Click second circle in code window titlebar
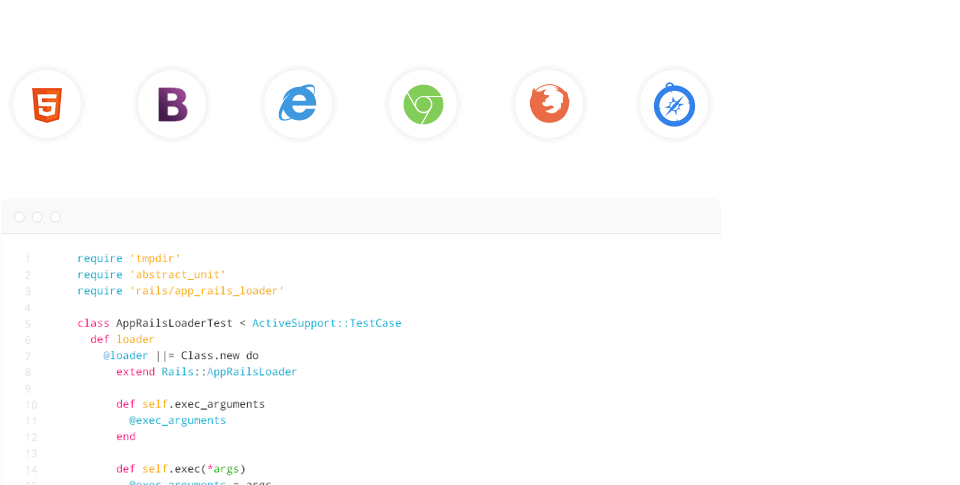This screenshot has height=485, width=960. pyautogui.click(x=37, y=217)
